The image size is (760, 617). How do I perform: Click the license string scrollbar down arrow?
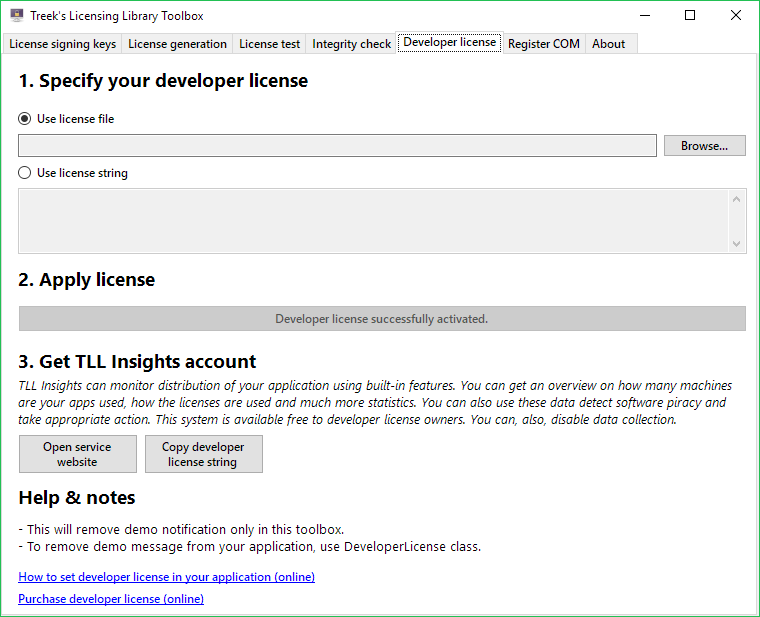coord(736,243)
